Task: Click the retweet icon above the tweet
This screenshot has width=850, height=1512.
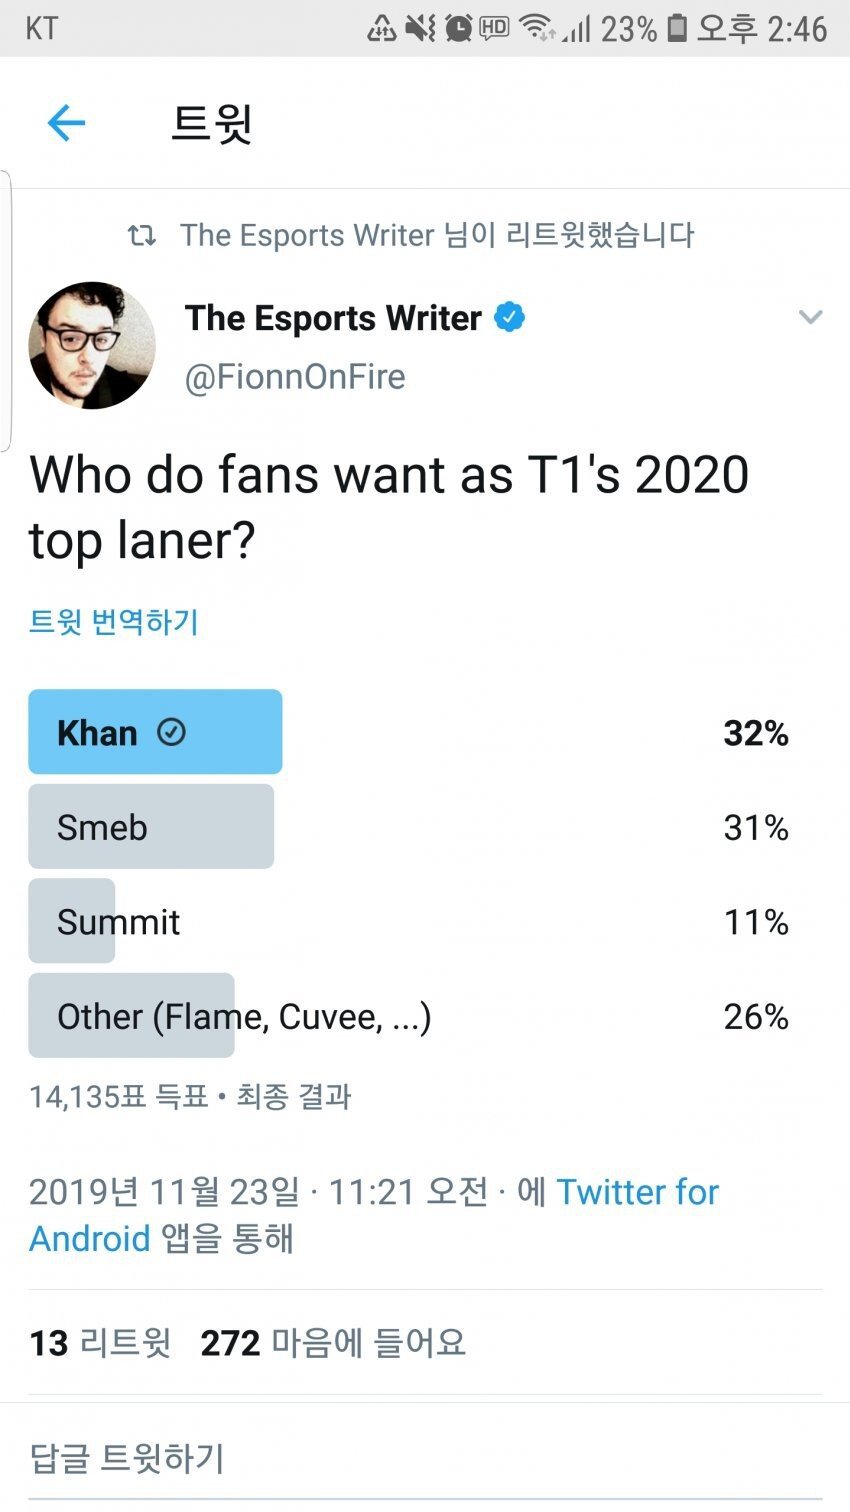Action: 142,236
